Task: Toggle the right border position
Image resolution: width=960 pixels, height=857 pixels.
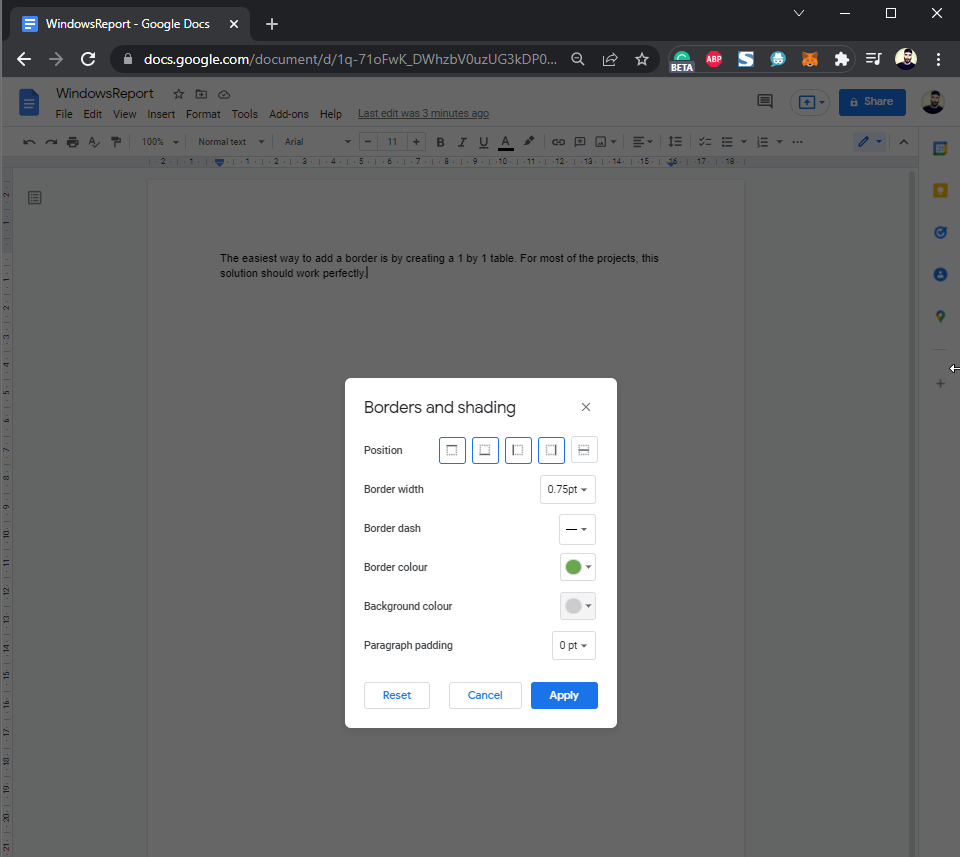Action: click(551, 450)
